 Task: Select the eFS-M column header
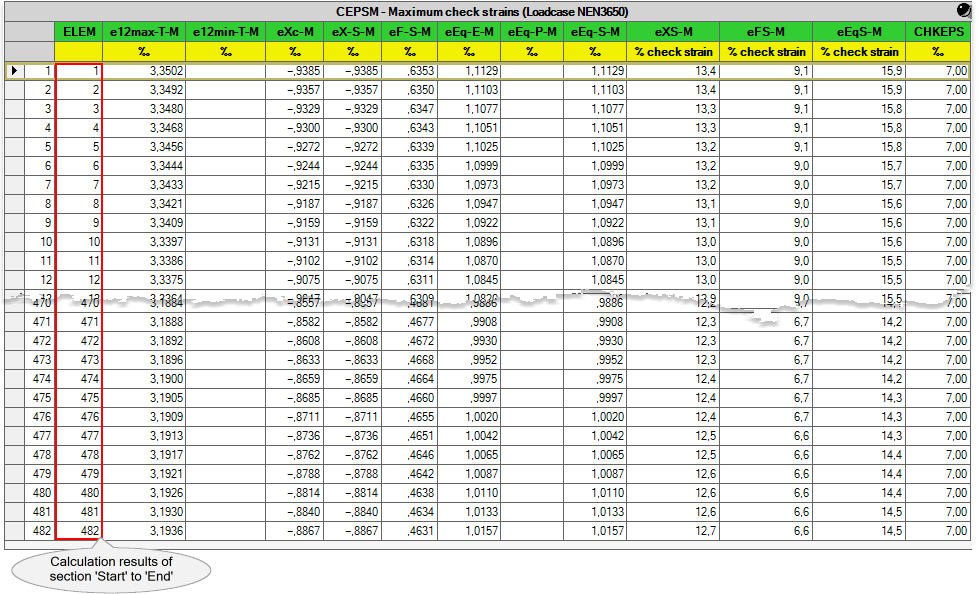pyautogui.click(x=766, y=32)
